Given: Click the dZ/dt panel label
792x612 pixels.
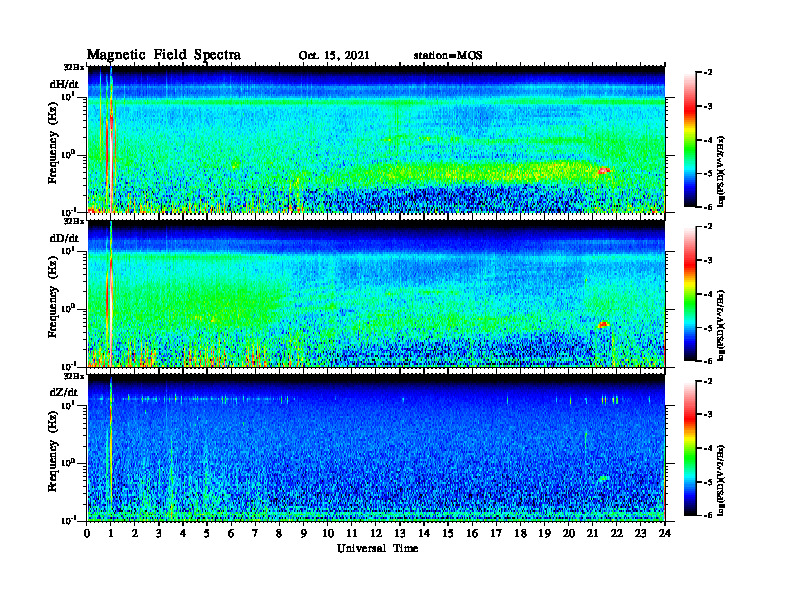Looking at the screenshot, I should [x=64, y=392].
